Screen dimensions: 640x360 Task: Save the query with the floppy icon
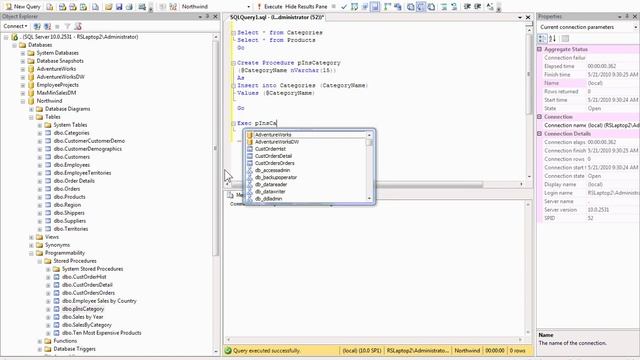click(x=119, y=7)
